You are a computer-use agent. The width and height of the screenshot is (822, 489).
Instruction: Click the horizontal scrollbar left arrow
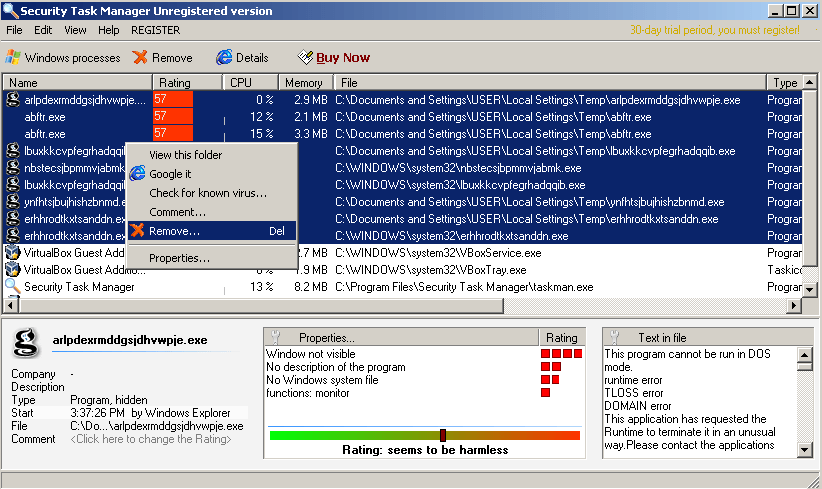tap(10, 305)
